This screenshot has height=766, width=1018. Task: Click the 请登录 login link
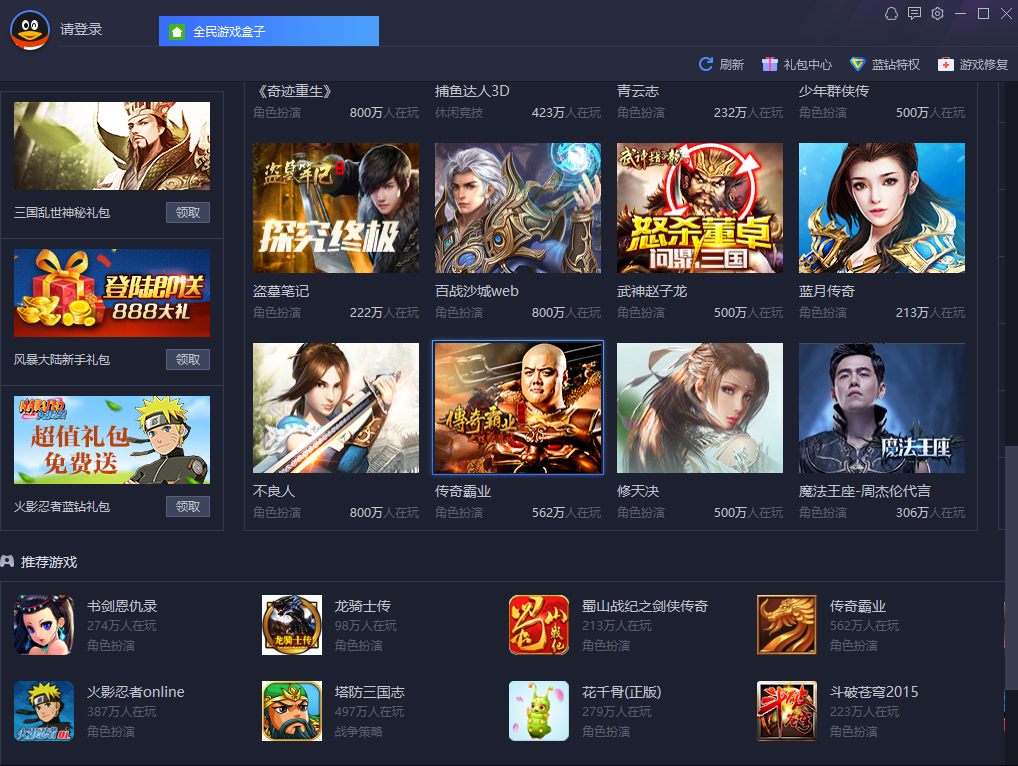(81, 29)
